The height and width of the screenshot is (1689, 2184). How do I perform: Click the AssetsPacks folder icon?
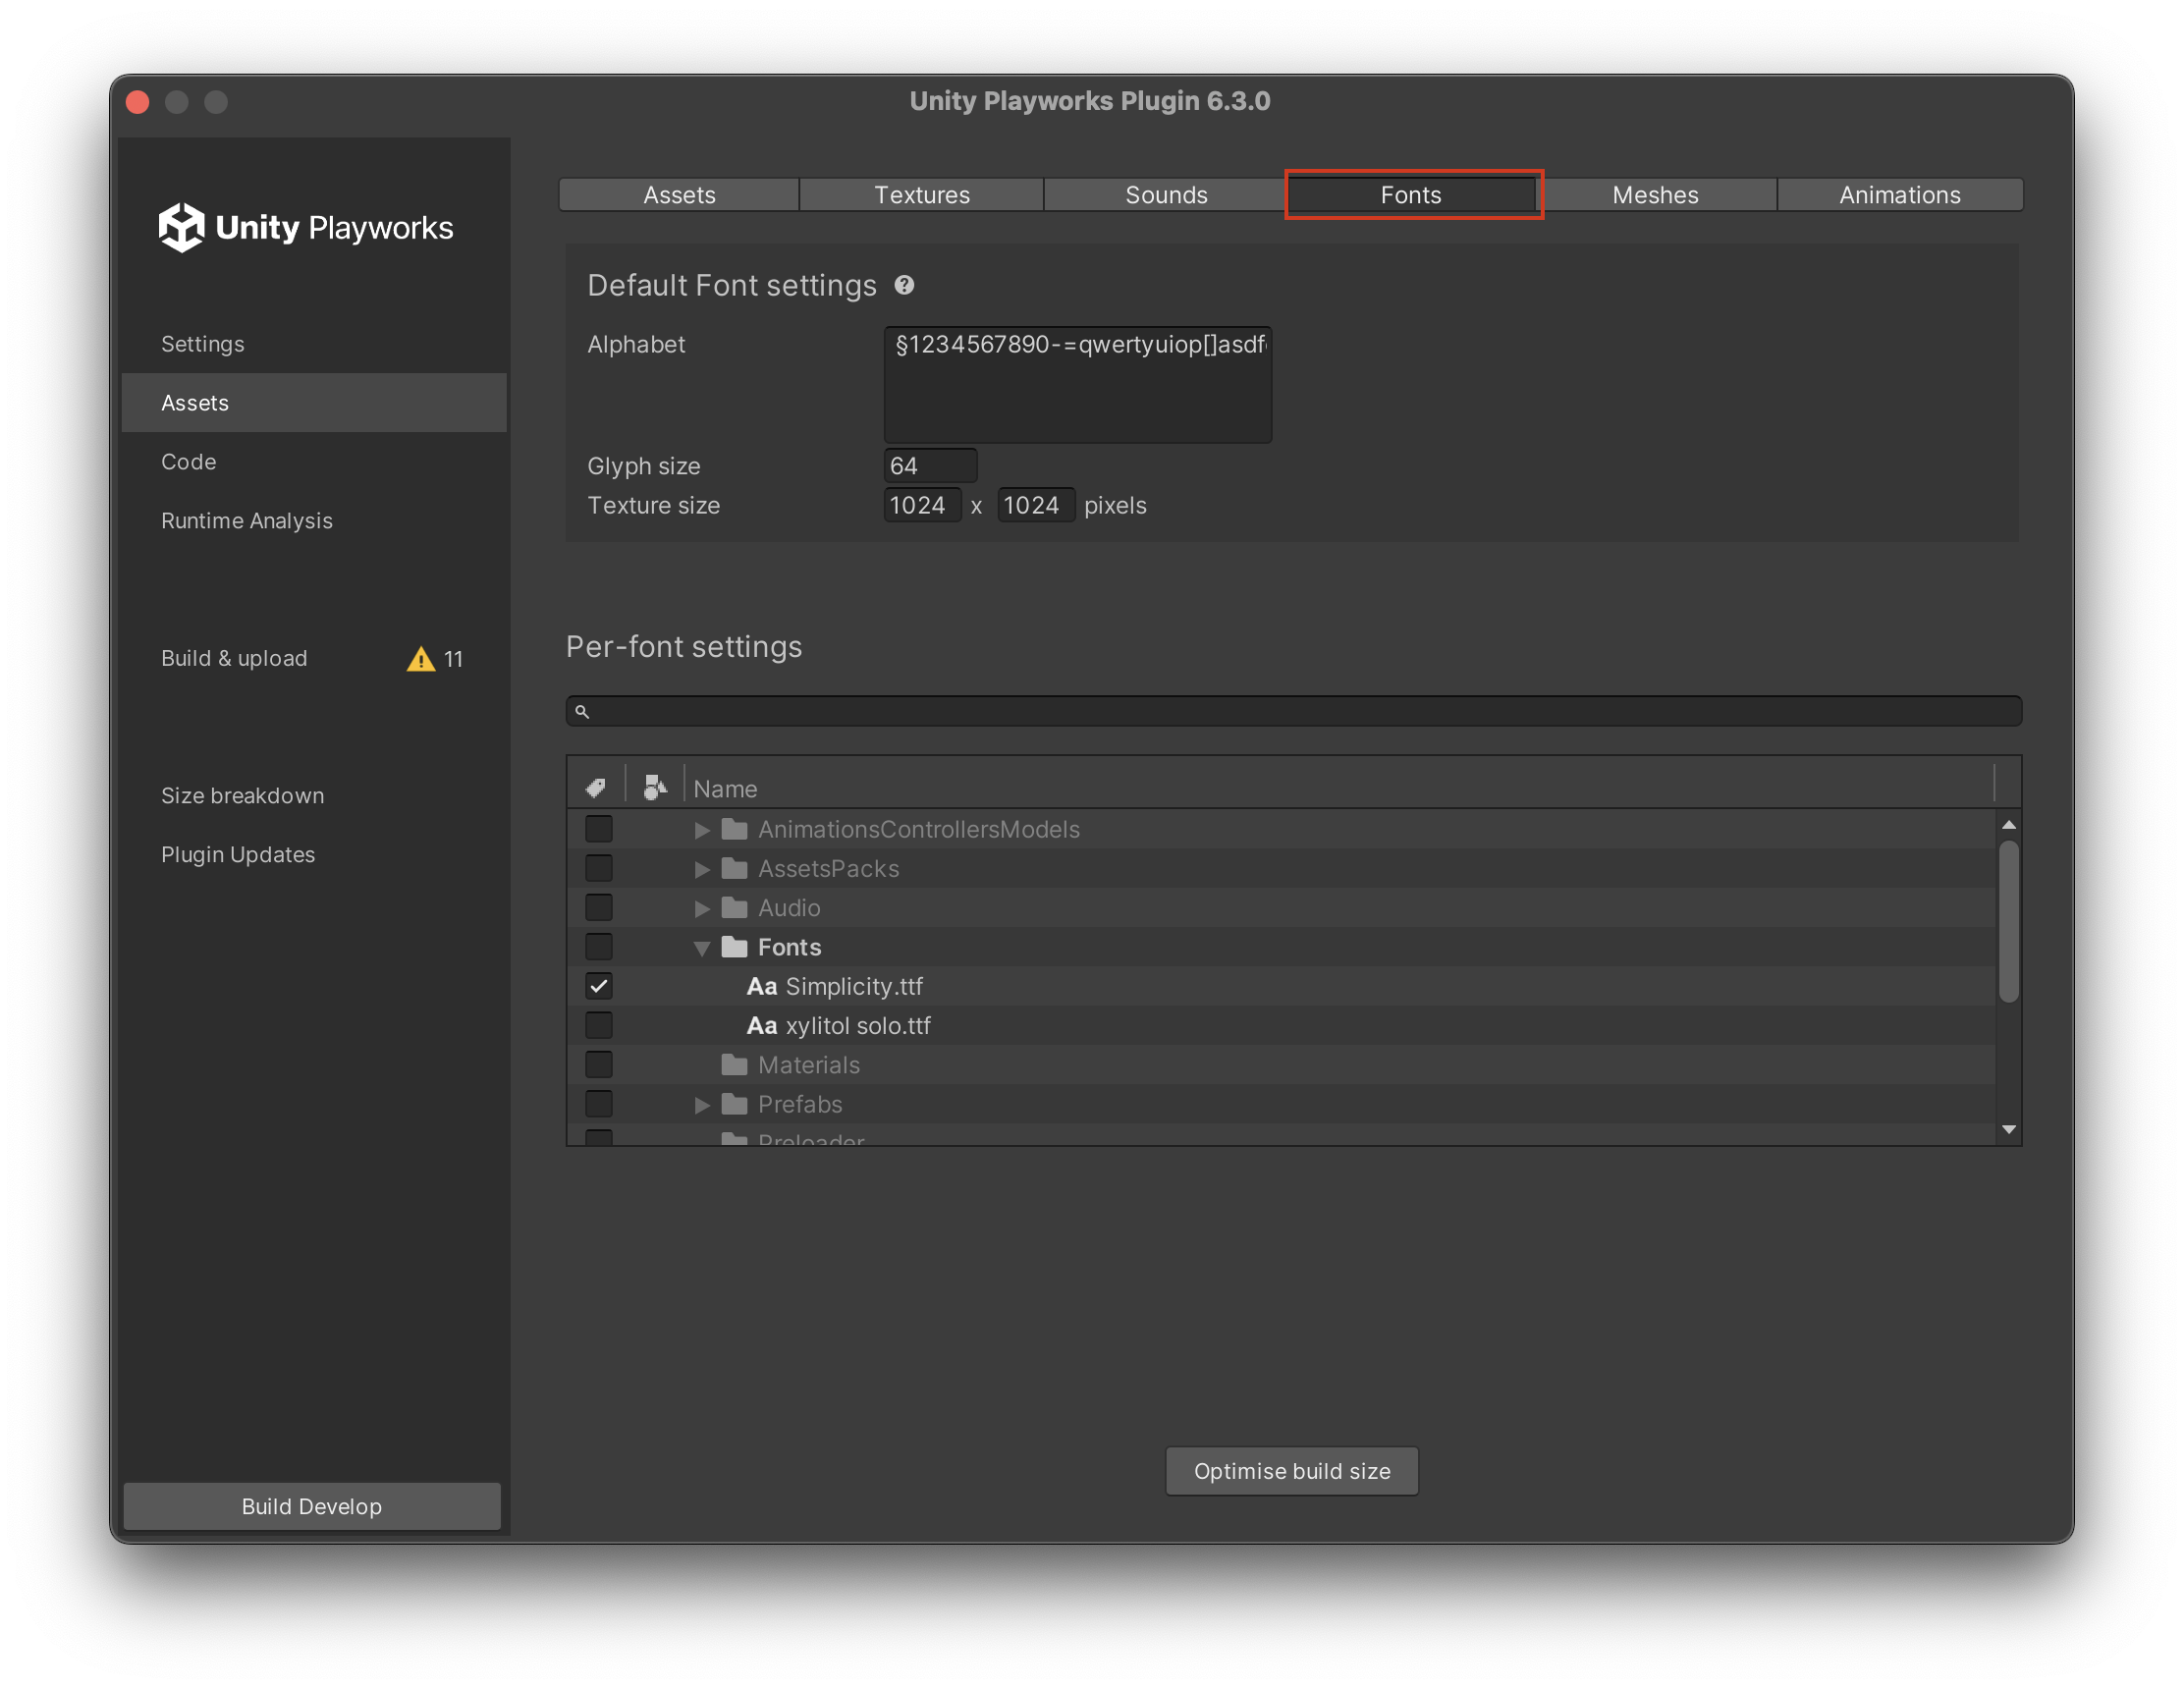coord(735,868)
